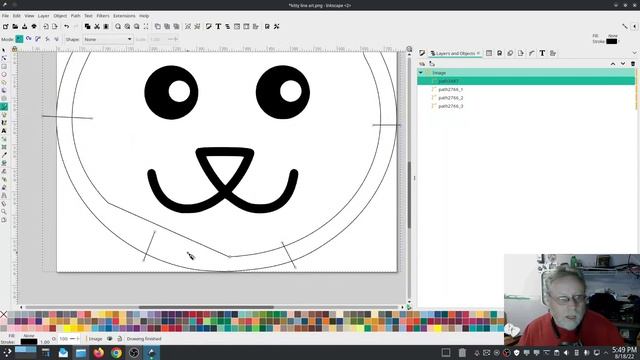Click the Import icon

point(46,27)
